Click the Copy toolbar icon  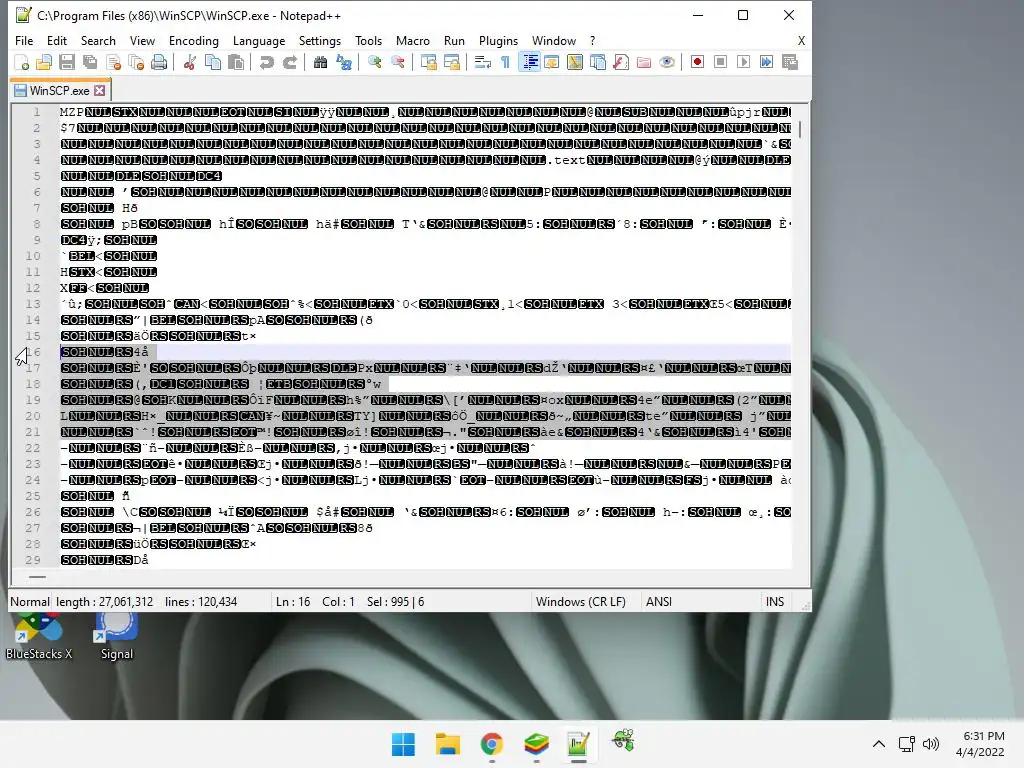click(x=213, y=63)
